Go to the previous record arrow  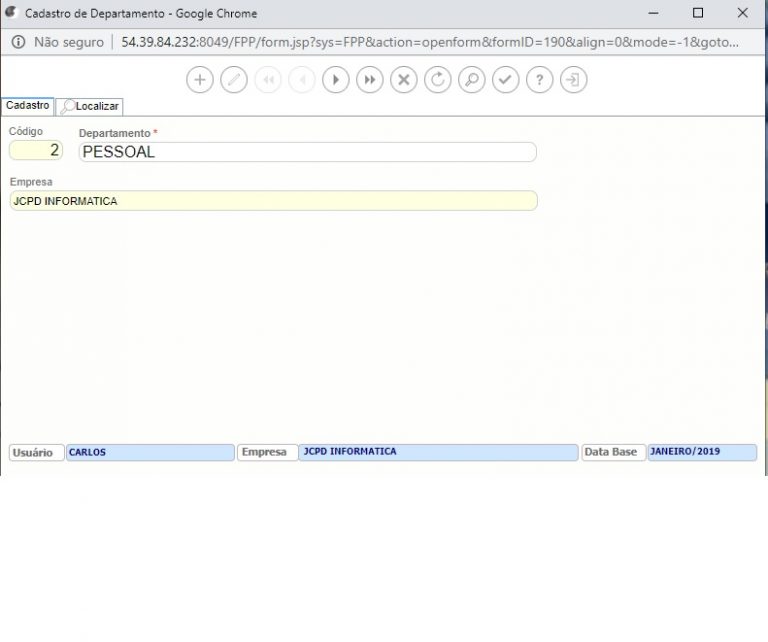click(302, 80)
